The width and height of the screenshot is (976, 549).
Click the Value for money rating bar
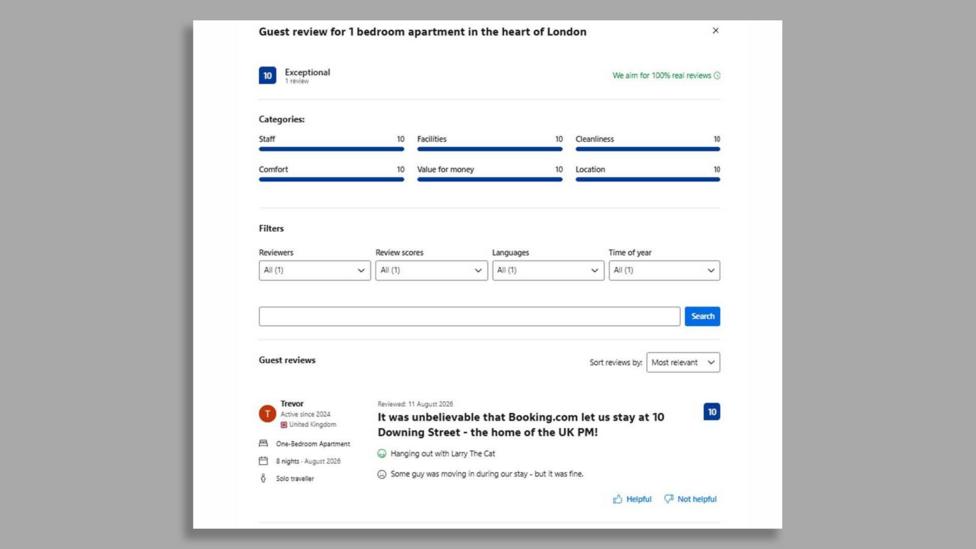(490, 179)
